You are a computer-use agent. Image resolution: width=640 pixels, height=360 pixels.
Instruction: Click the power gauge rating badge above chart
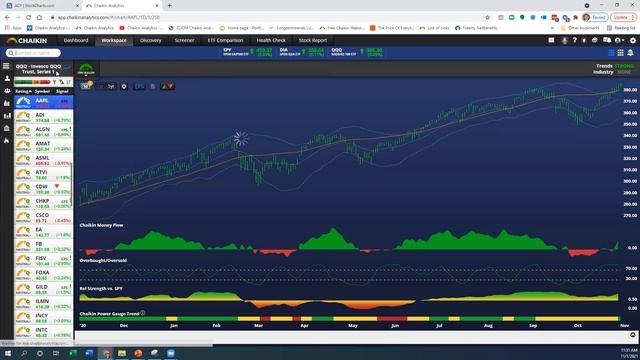tap(86, 69)
